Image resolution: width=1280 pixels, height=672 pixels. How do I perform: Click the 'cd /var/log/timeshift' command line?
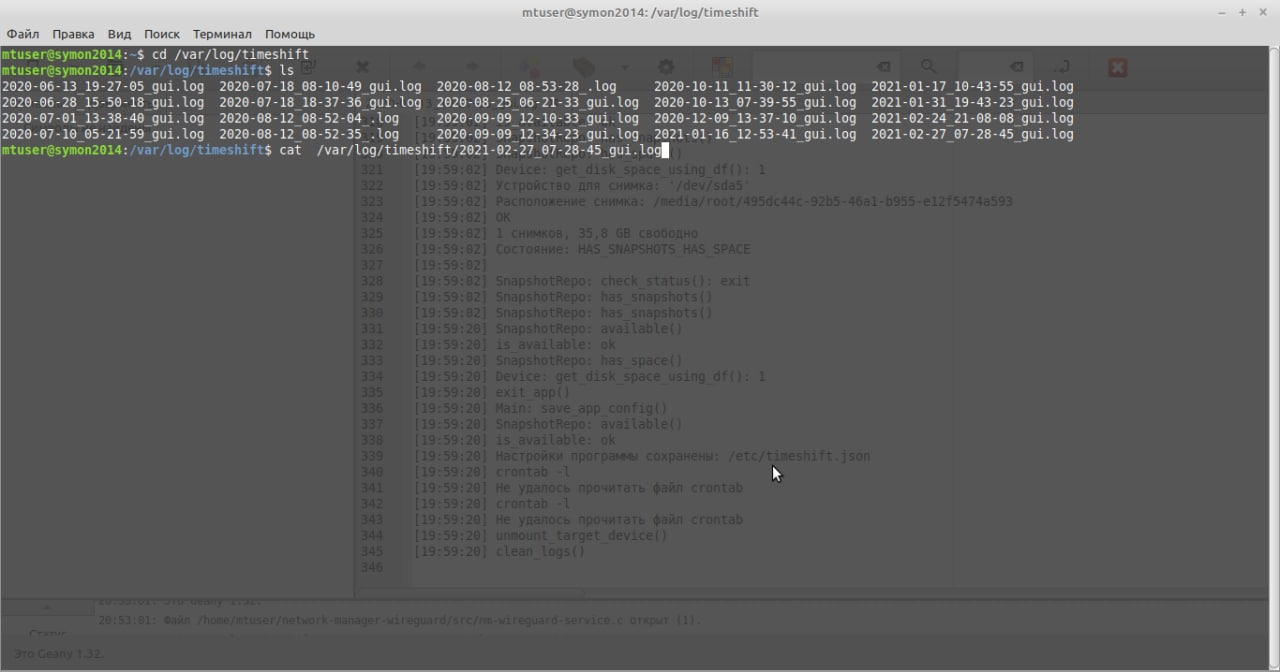coord(230,54)
